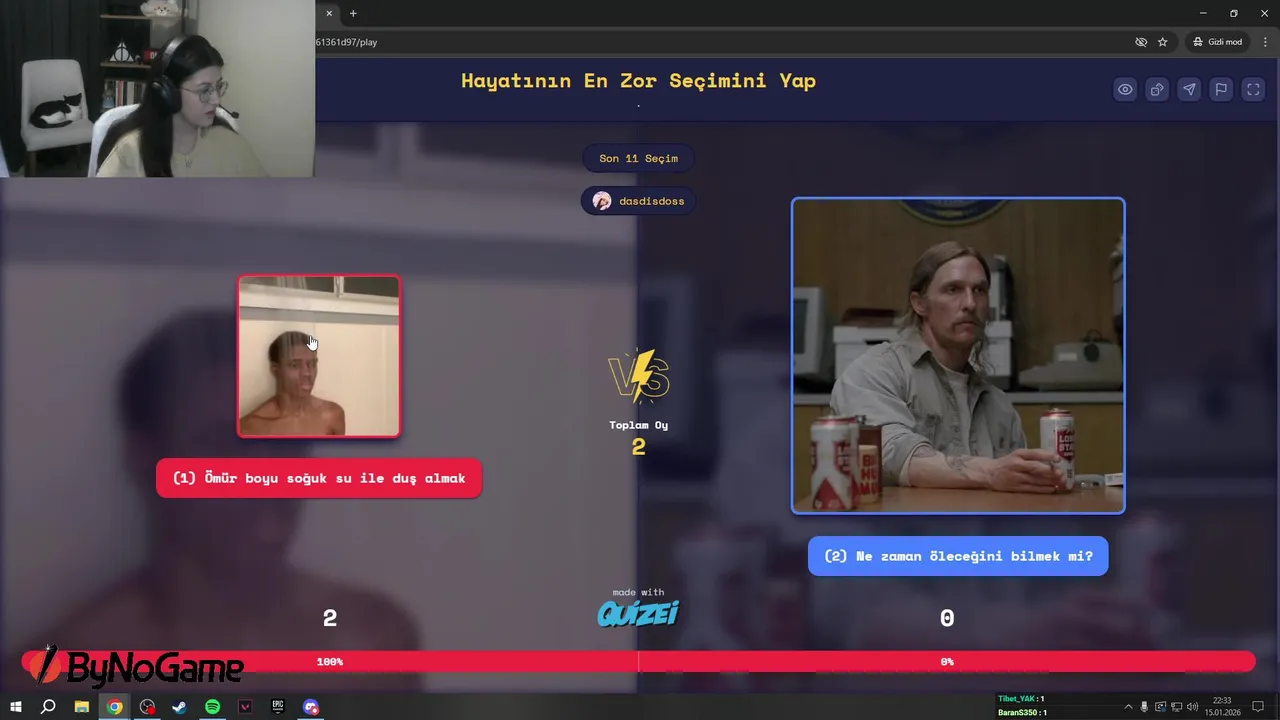
Task: Toggle the eye visibility icon in quiz header
Action: click(x=1125, y=89)
